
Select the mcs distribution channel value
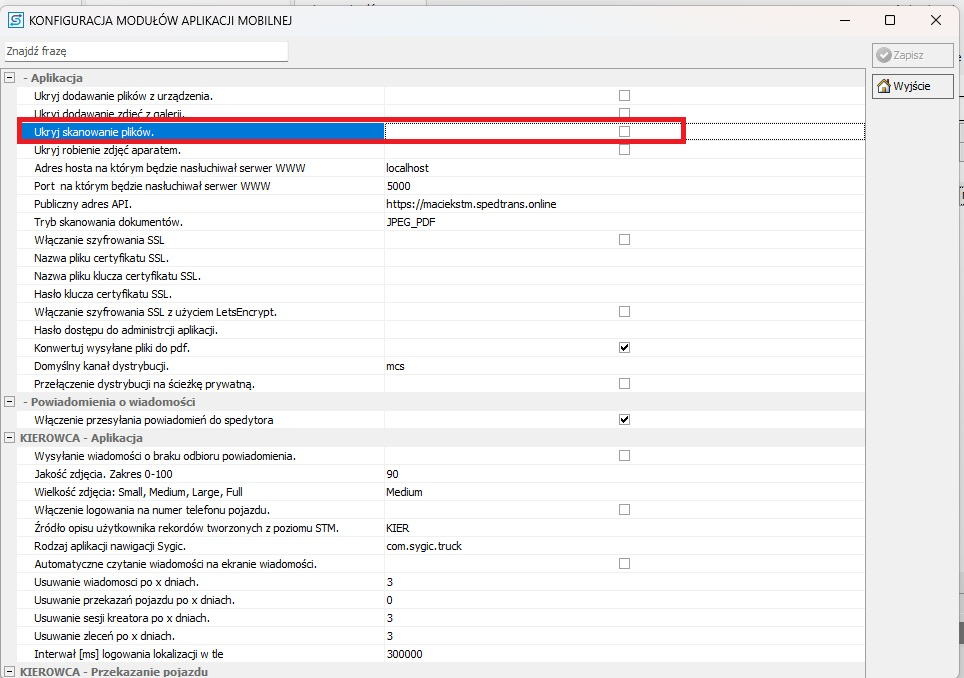click(x=395, y=366)
